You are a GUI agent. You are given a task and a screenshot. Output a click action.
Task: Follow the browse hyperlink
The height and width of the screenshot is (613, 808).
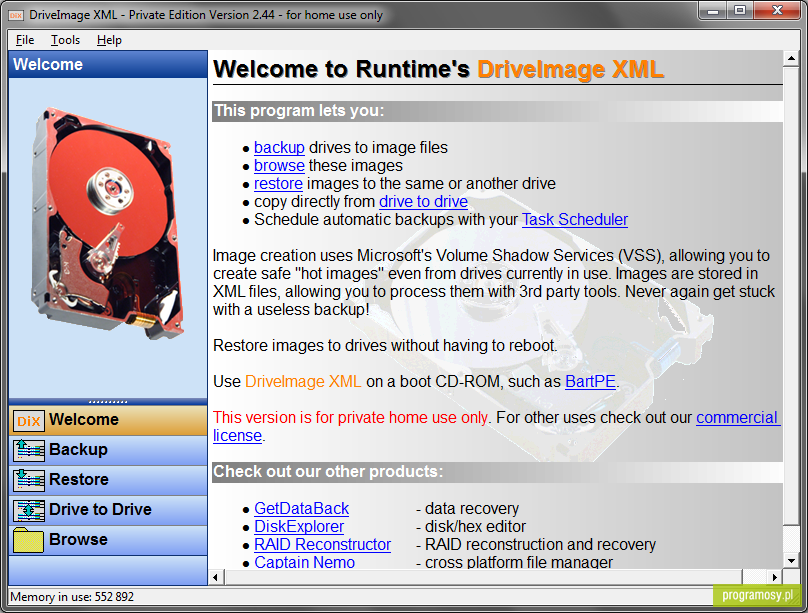[x=279, y=165]
